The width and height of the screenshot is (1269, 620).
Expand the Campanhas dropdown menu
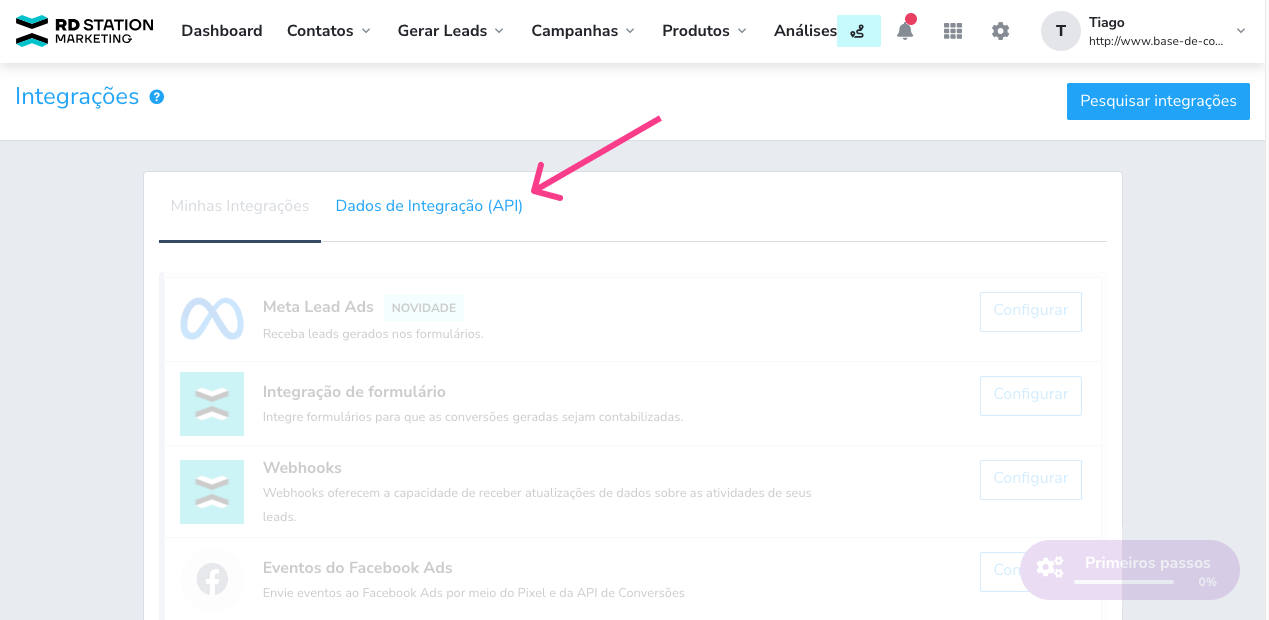point(583,31)
